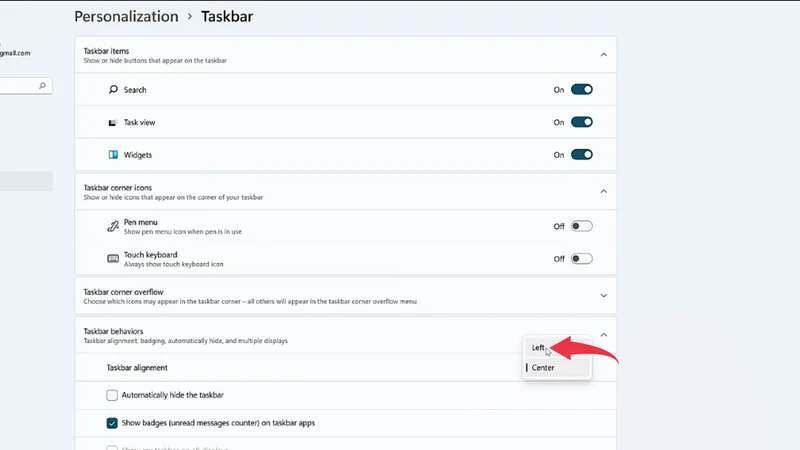Click the Task view icon

point(113,123)
